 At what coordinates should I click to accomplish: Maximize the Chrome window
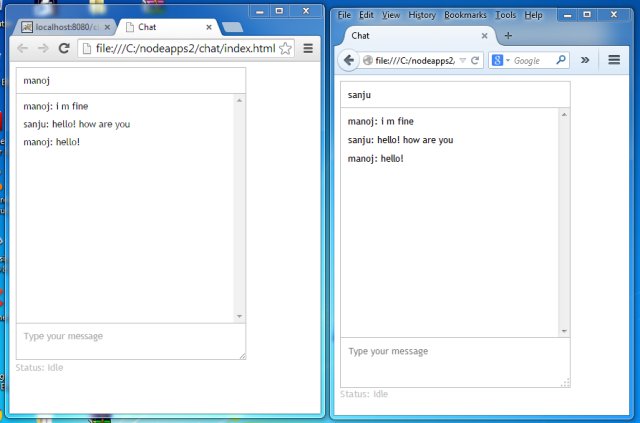point(279,11)
